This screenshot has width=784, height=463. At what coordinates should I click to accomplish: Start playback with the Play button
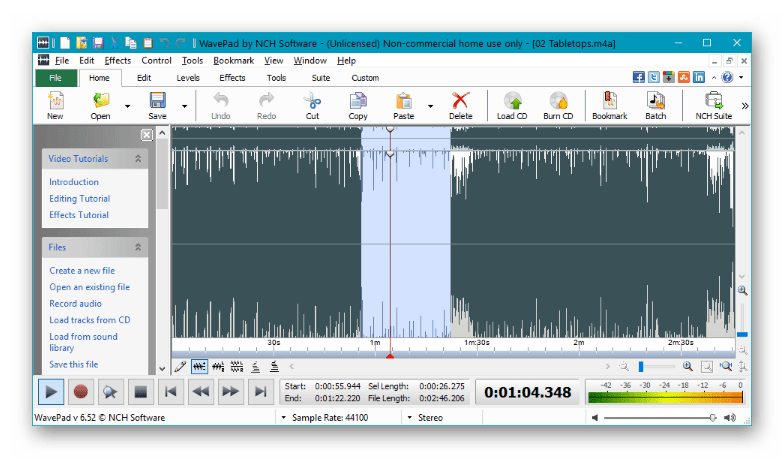(51, 392)
